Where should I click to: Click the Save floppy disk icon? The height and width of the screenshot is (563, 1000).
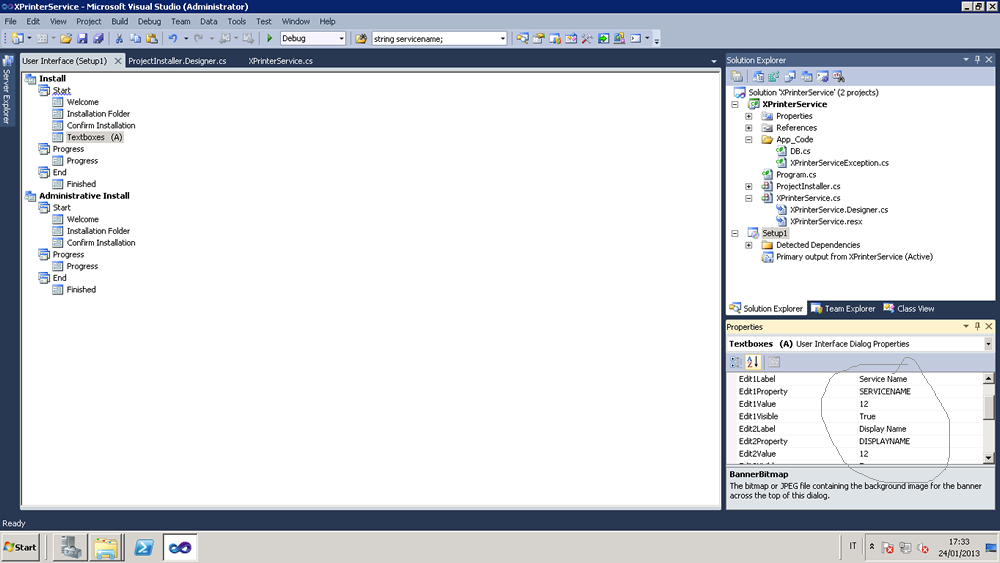[82, 38]
